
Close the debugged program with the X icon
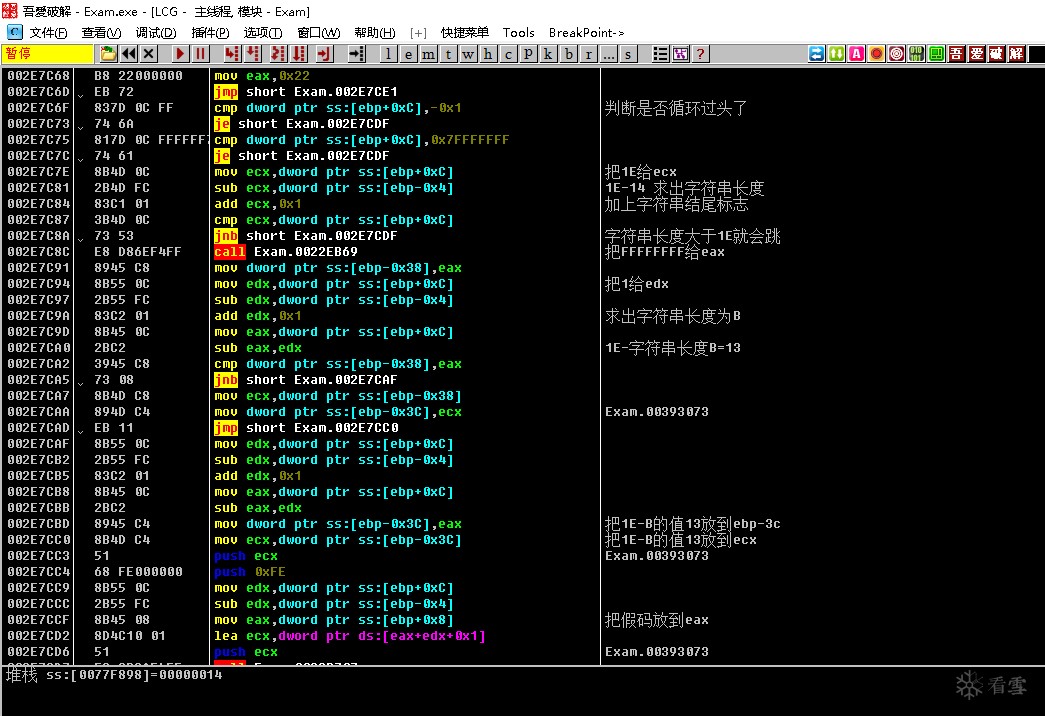pyautogui.click(x=149, y=54)
